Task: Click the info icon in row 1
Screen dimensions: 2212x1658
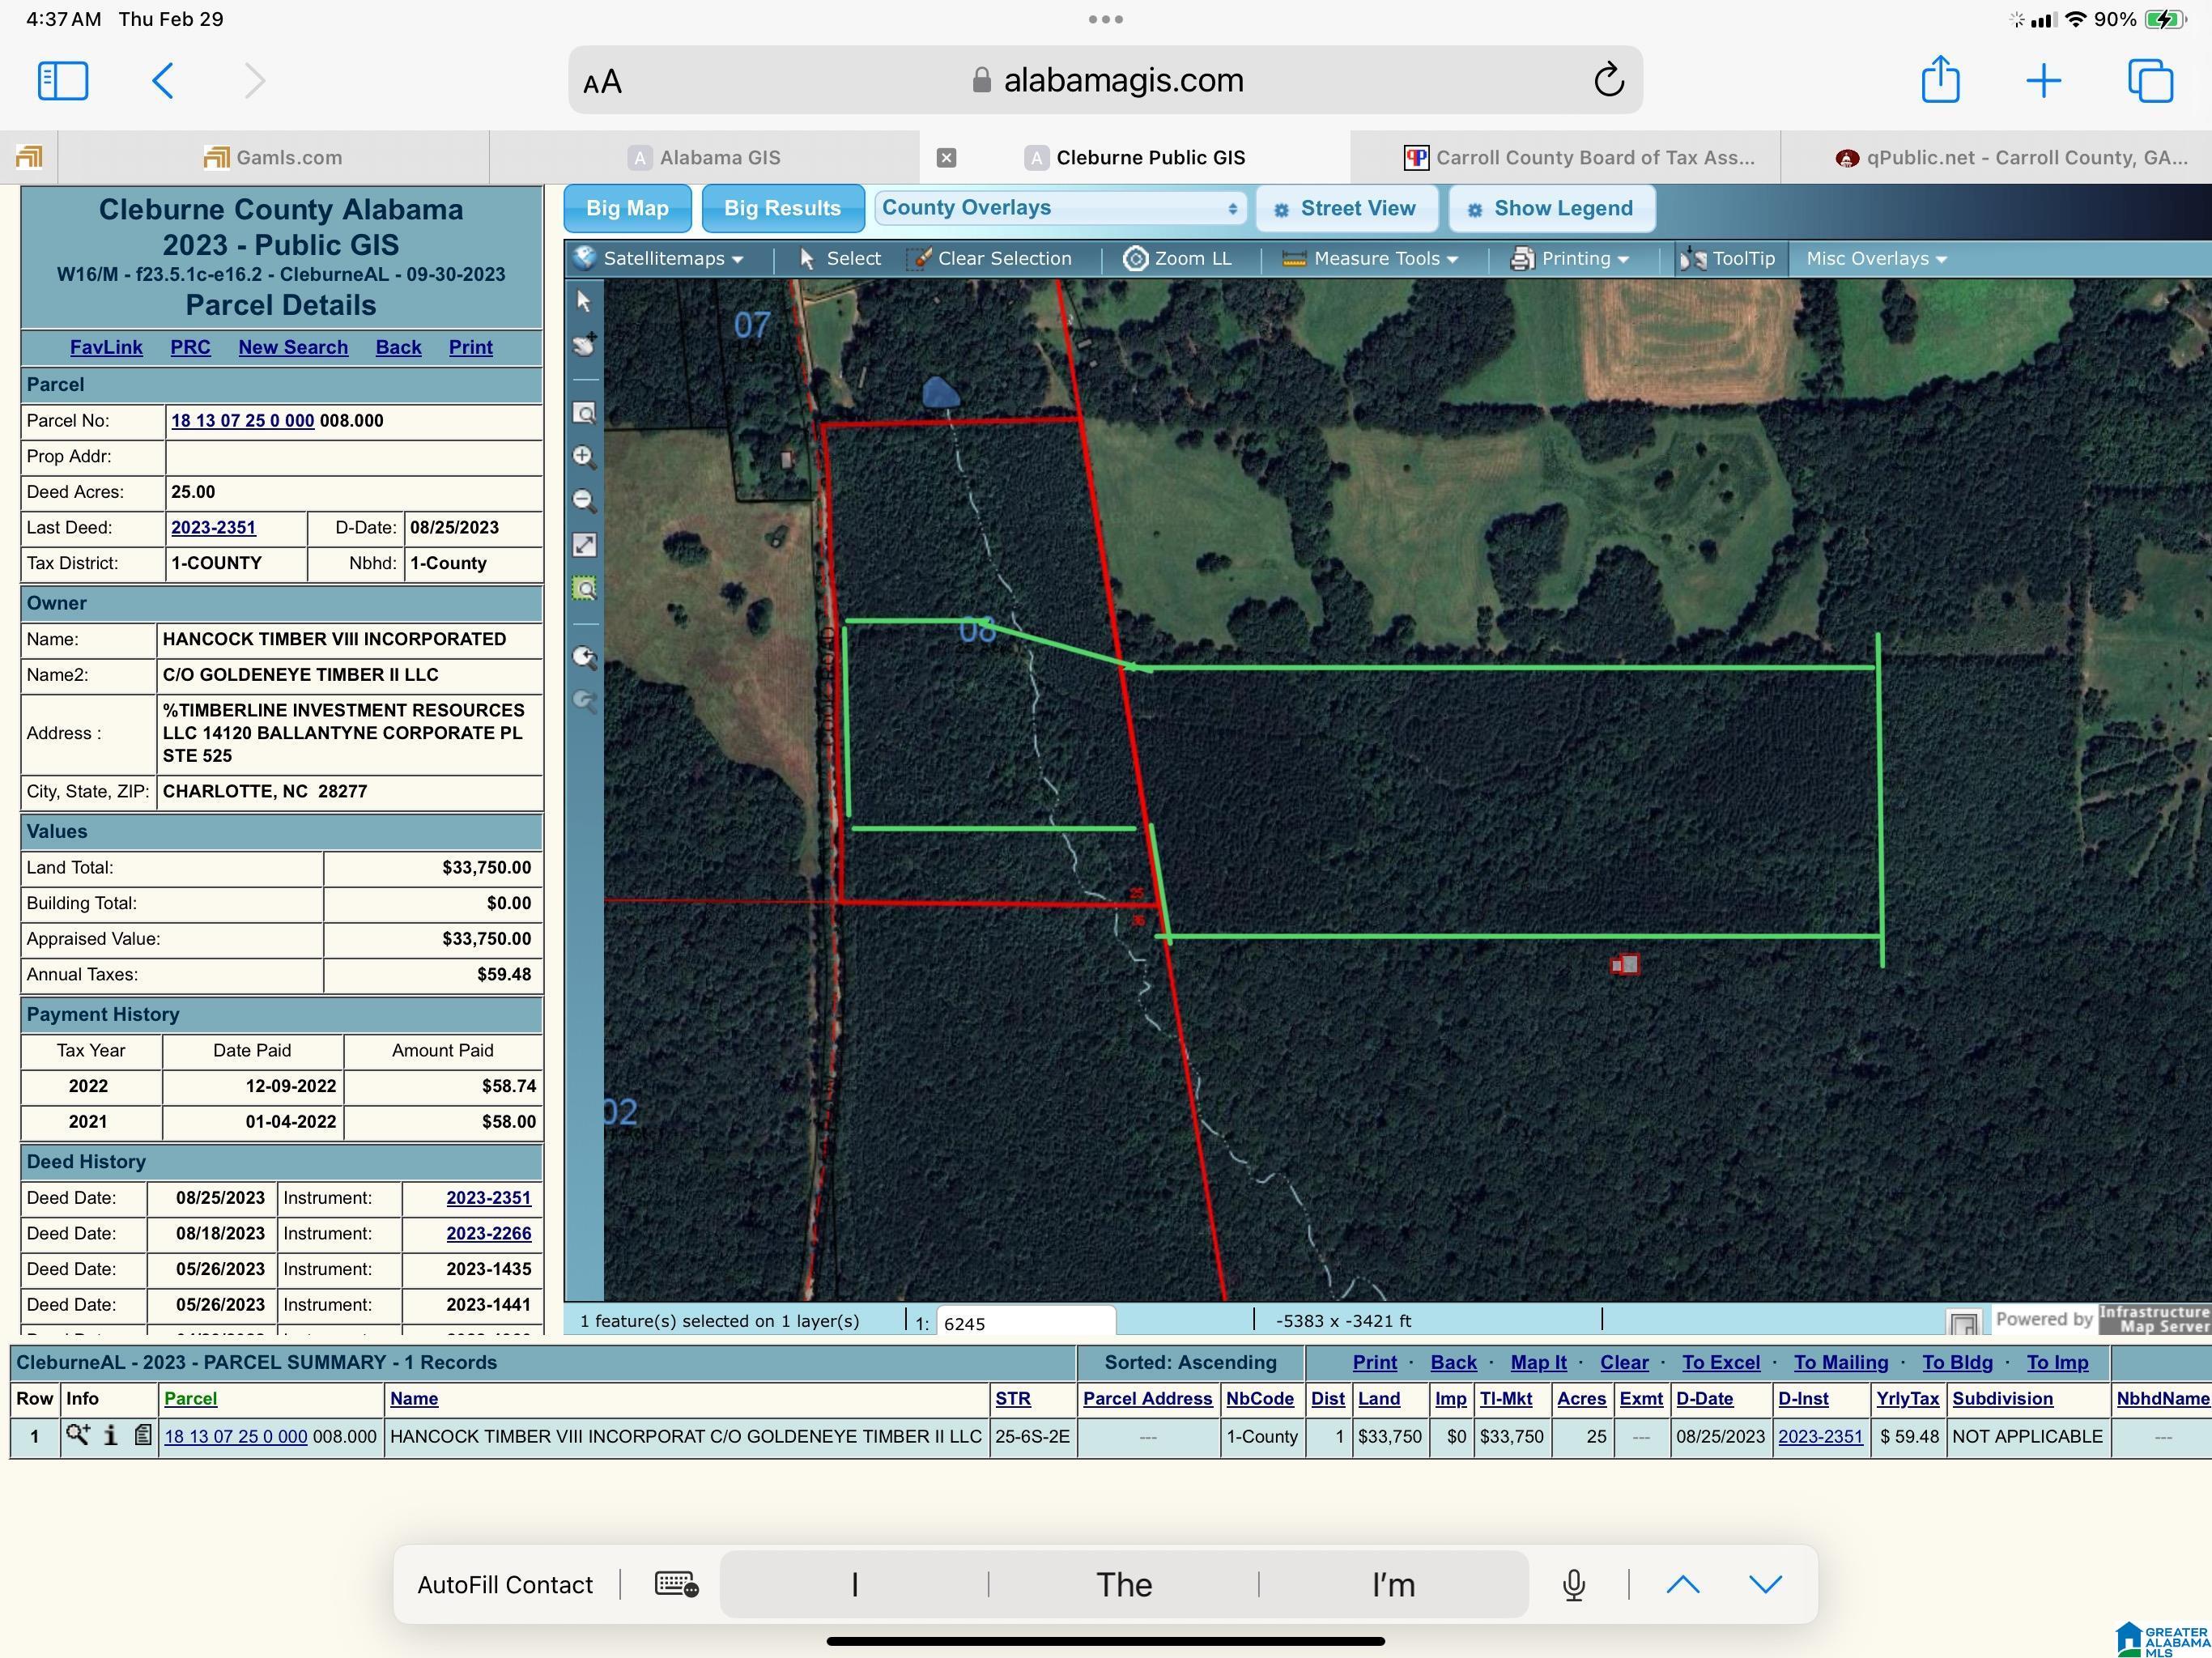Action: click(111, 1436)
